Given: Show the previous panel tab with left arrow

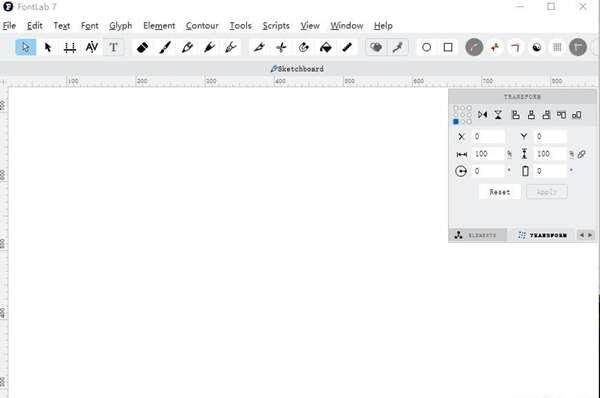Looking at the screenshot, I should pyautogui.click(x=582, y=235).
